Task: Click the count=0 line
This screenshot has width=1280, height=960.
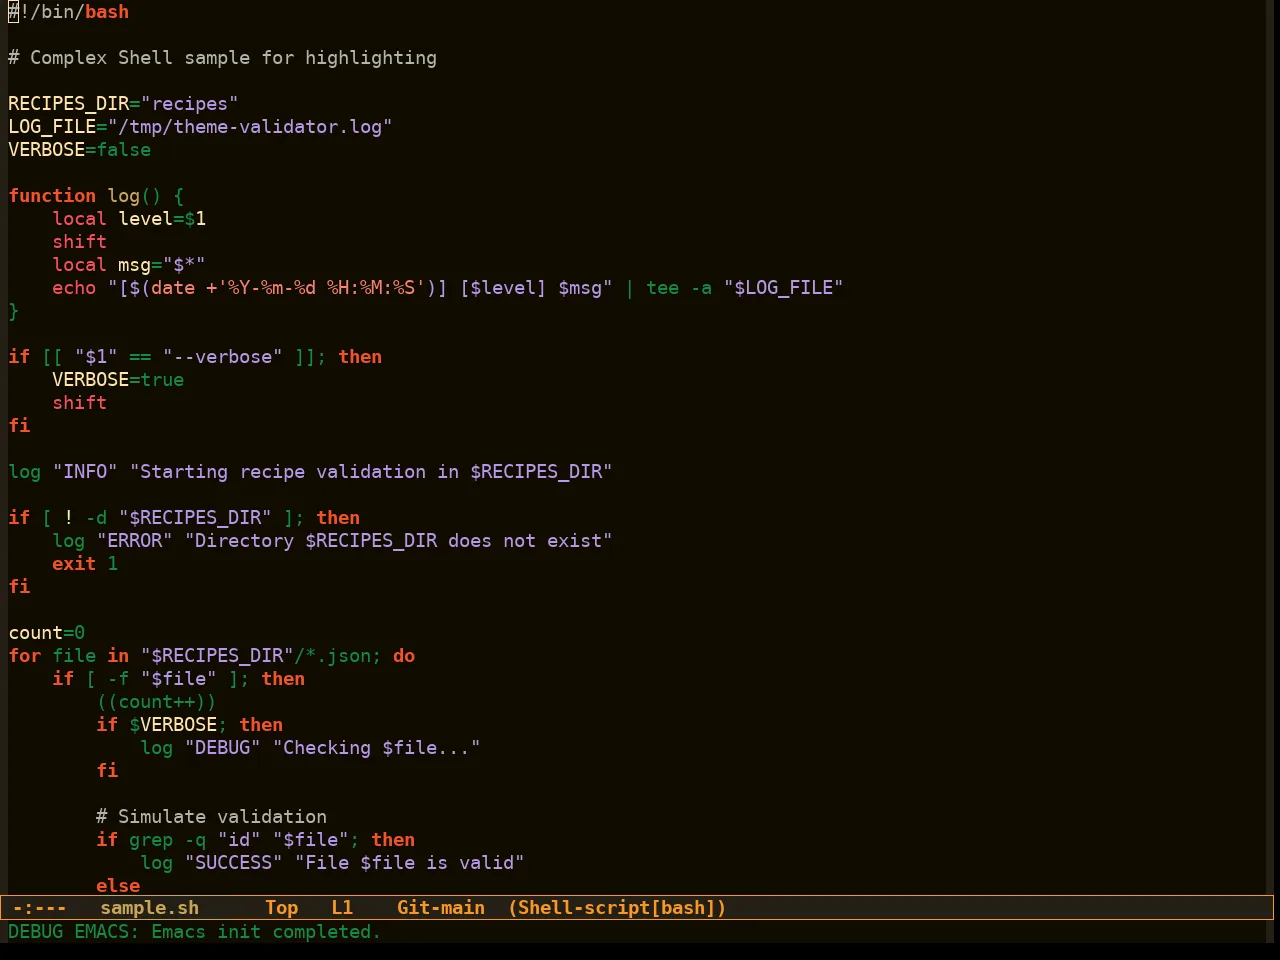Action: (x=47, y=633)
